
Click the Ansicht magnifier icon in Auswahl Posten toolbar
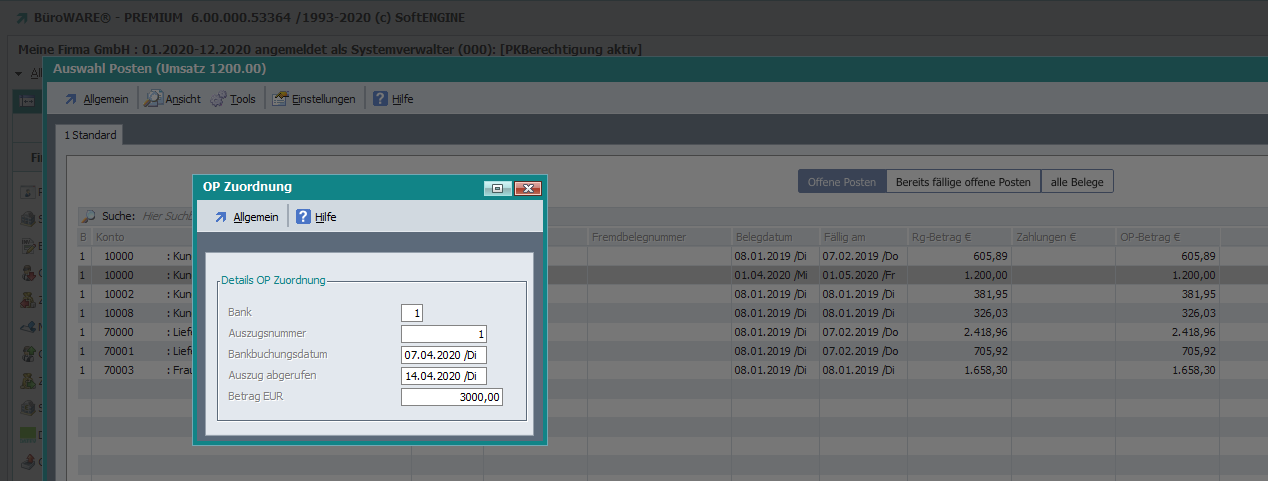click(x=154, y=99)
